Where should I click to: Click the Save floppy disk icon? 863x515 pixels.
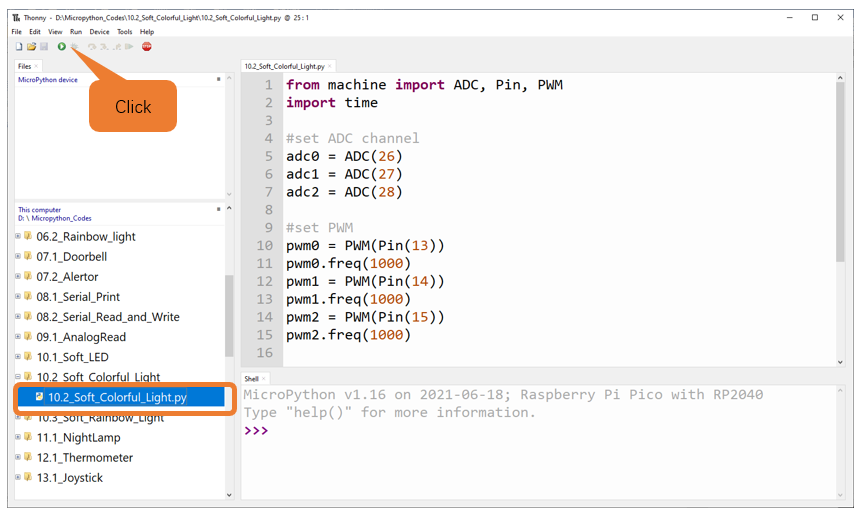[x=44, y=47]
